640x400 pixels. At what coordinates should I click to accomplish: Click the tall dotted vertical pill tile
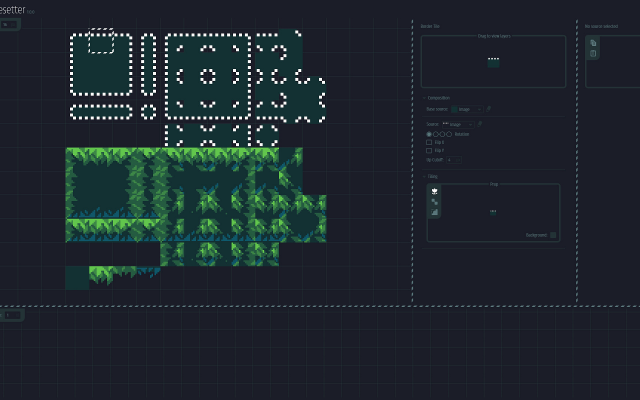point(149,64)
